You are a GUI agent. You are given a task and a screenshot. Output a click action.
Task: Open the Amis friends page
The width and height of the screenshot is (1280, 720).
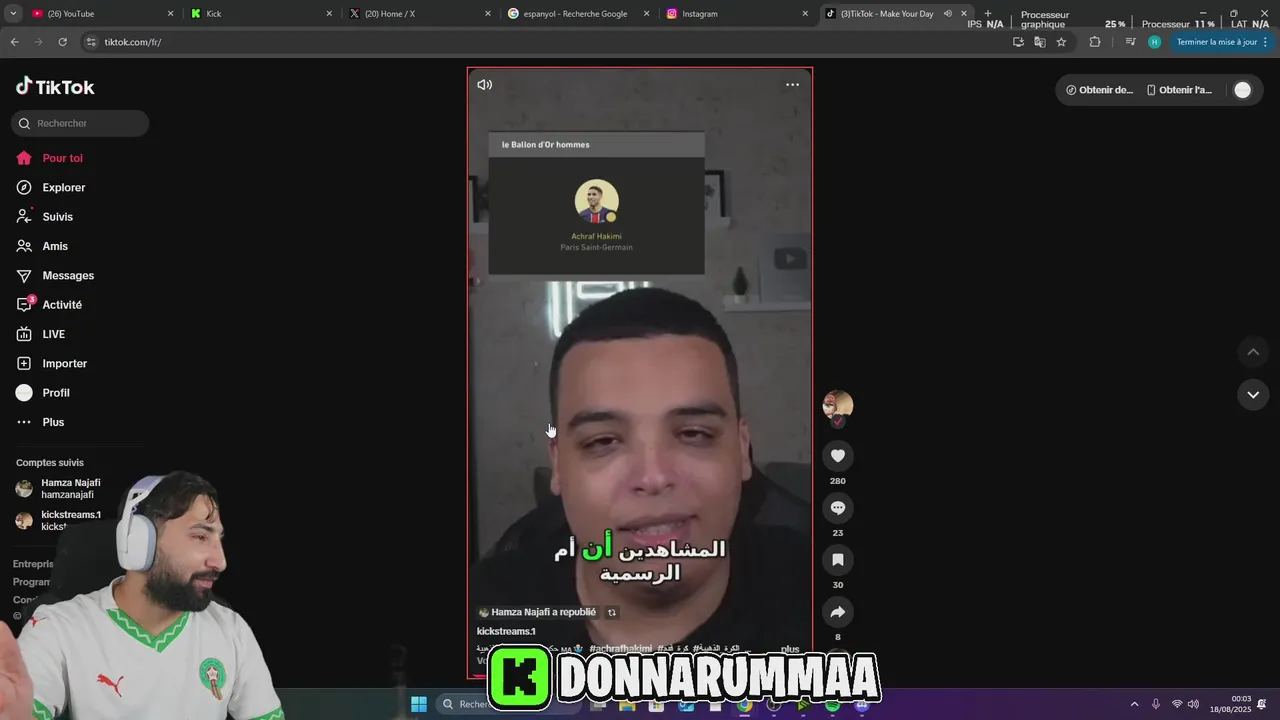click(x=42, y=246)
